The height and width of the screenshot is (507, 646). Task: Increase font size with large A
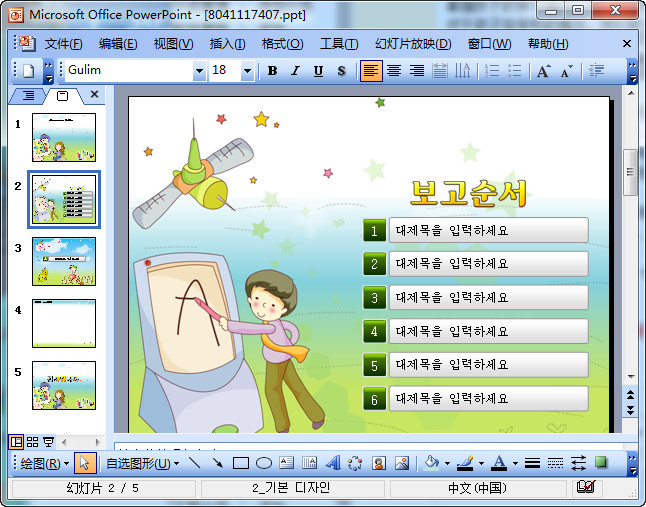(x=543, y=71)
